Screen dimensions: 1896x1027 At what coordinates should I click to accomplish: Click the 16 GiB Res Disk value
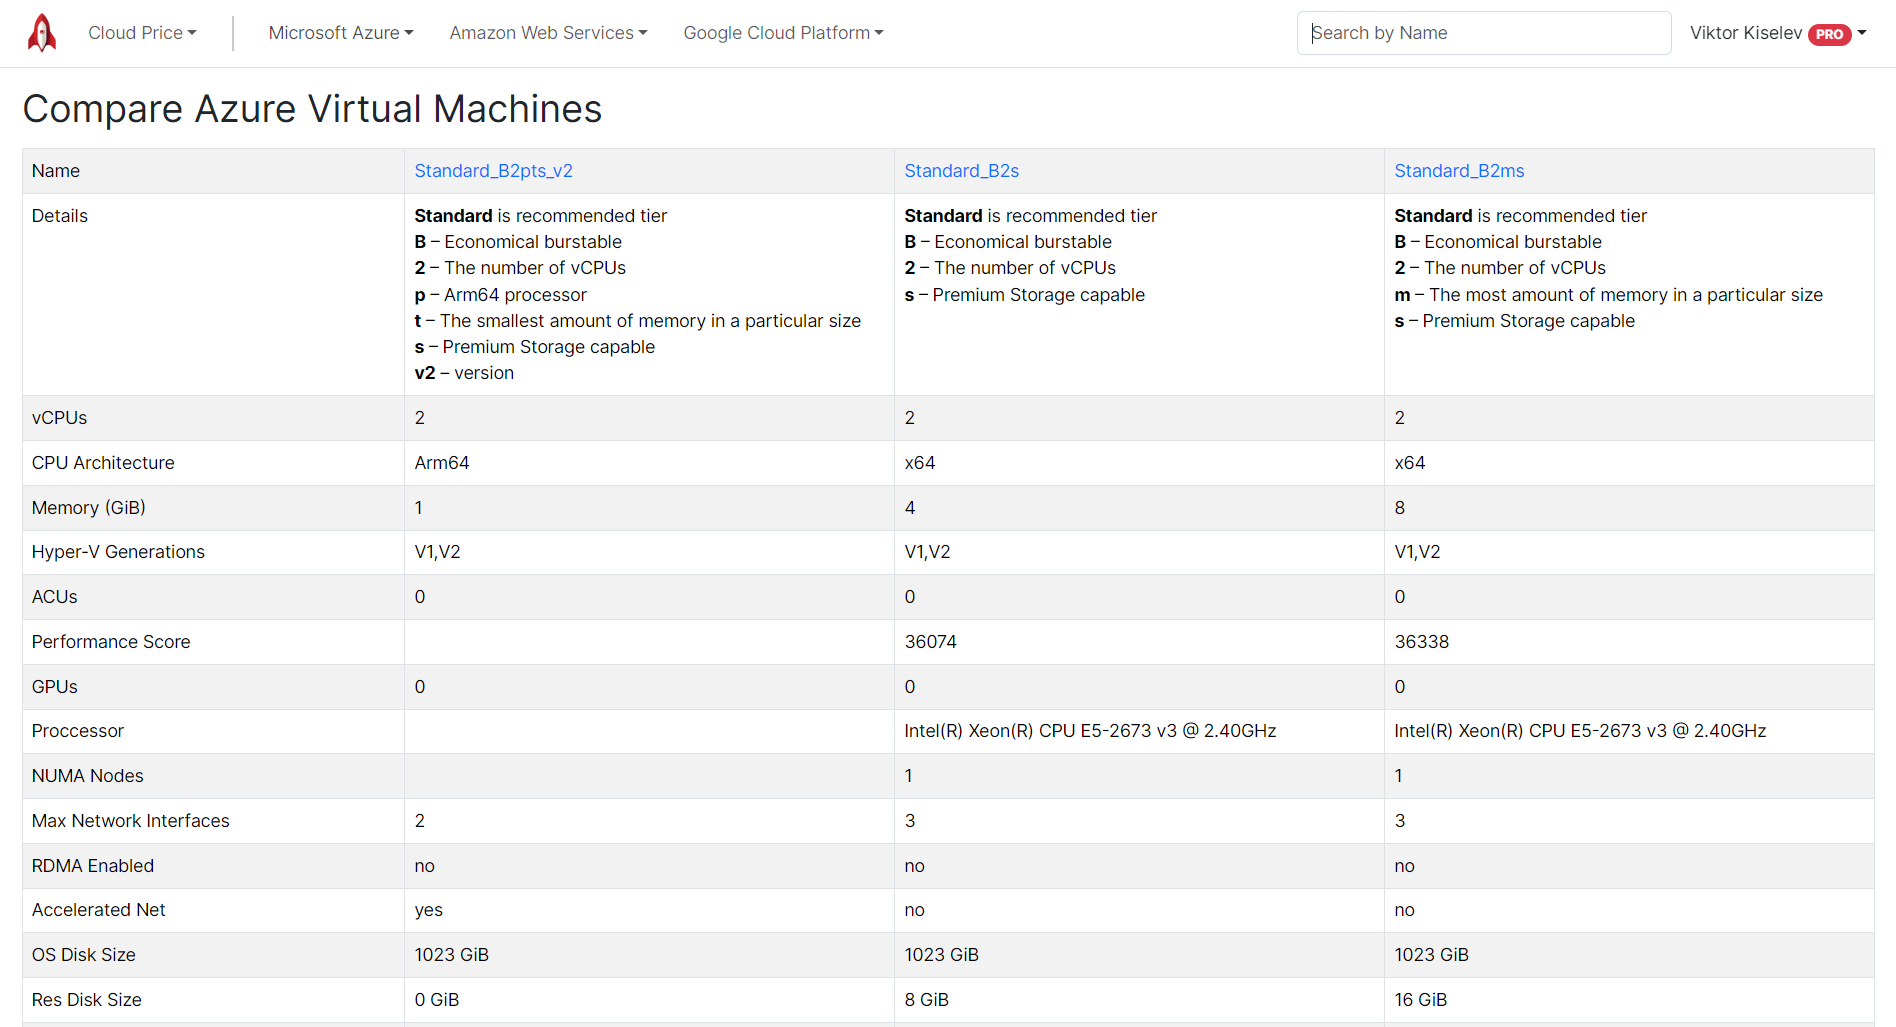[1420, 1000]
